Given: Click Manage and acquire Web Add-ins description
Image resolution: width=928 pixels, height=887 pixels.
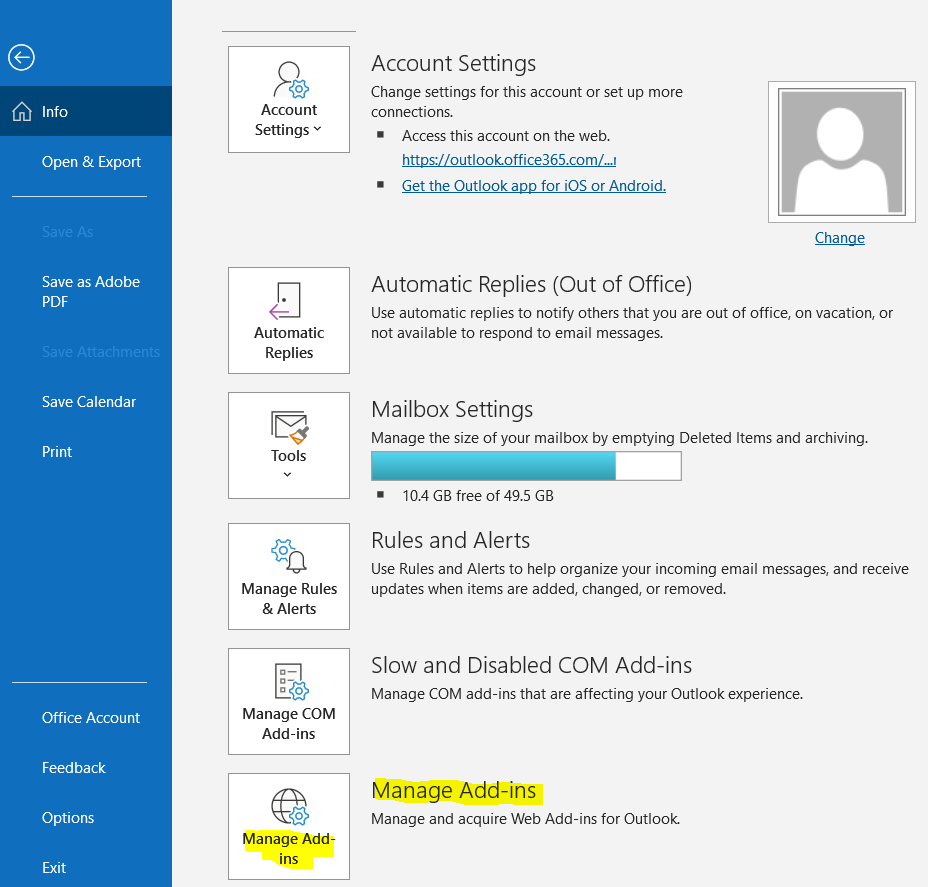Looking at the screenshot, I should [x=526, y=819].
